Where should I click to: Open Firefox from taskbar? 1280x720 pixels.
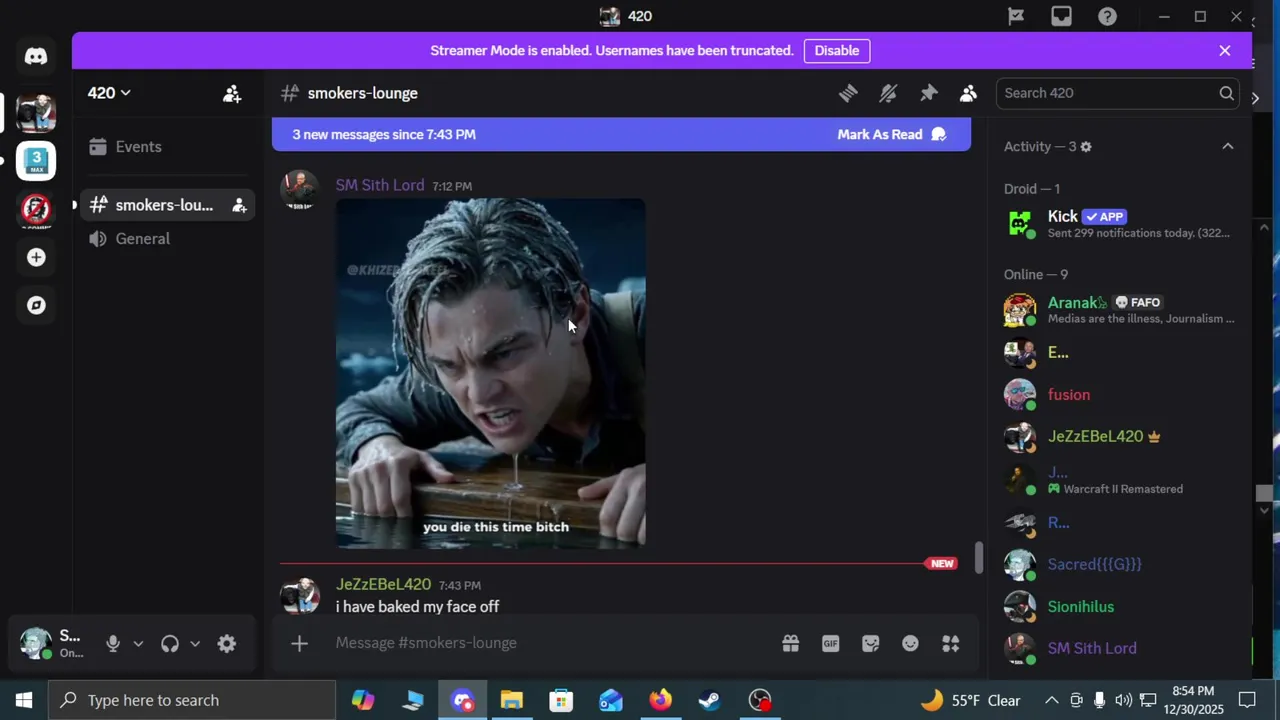tap(661, 700)
